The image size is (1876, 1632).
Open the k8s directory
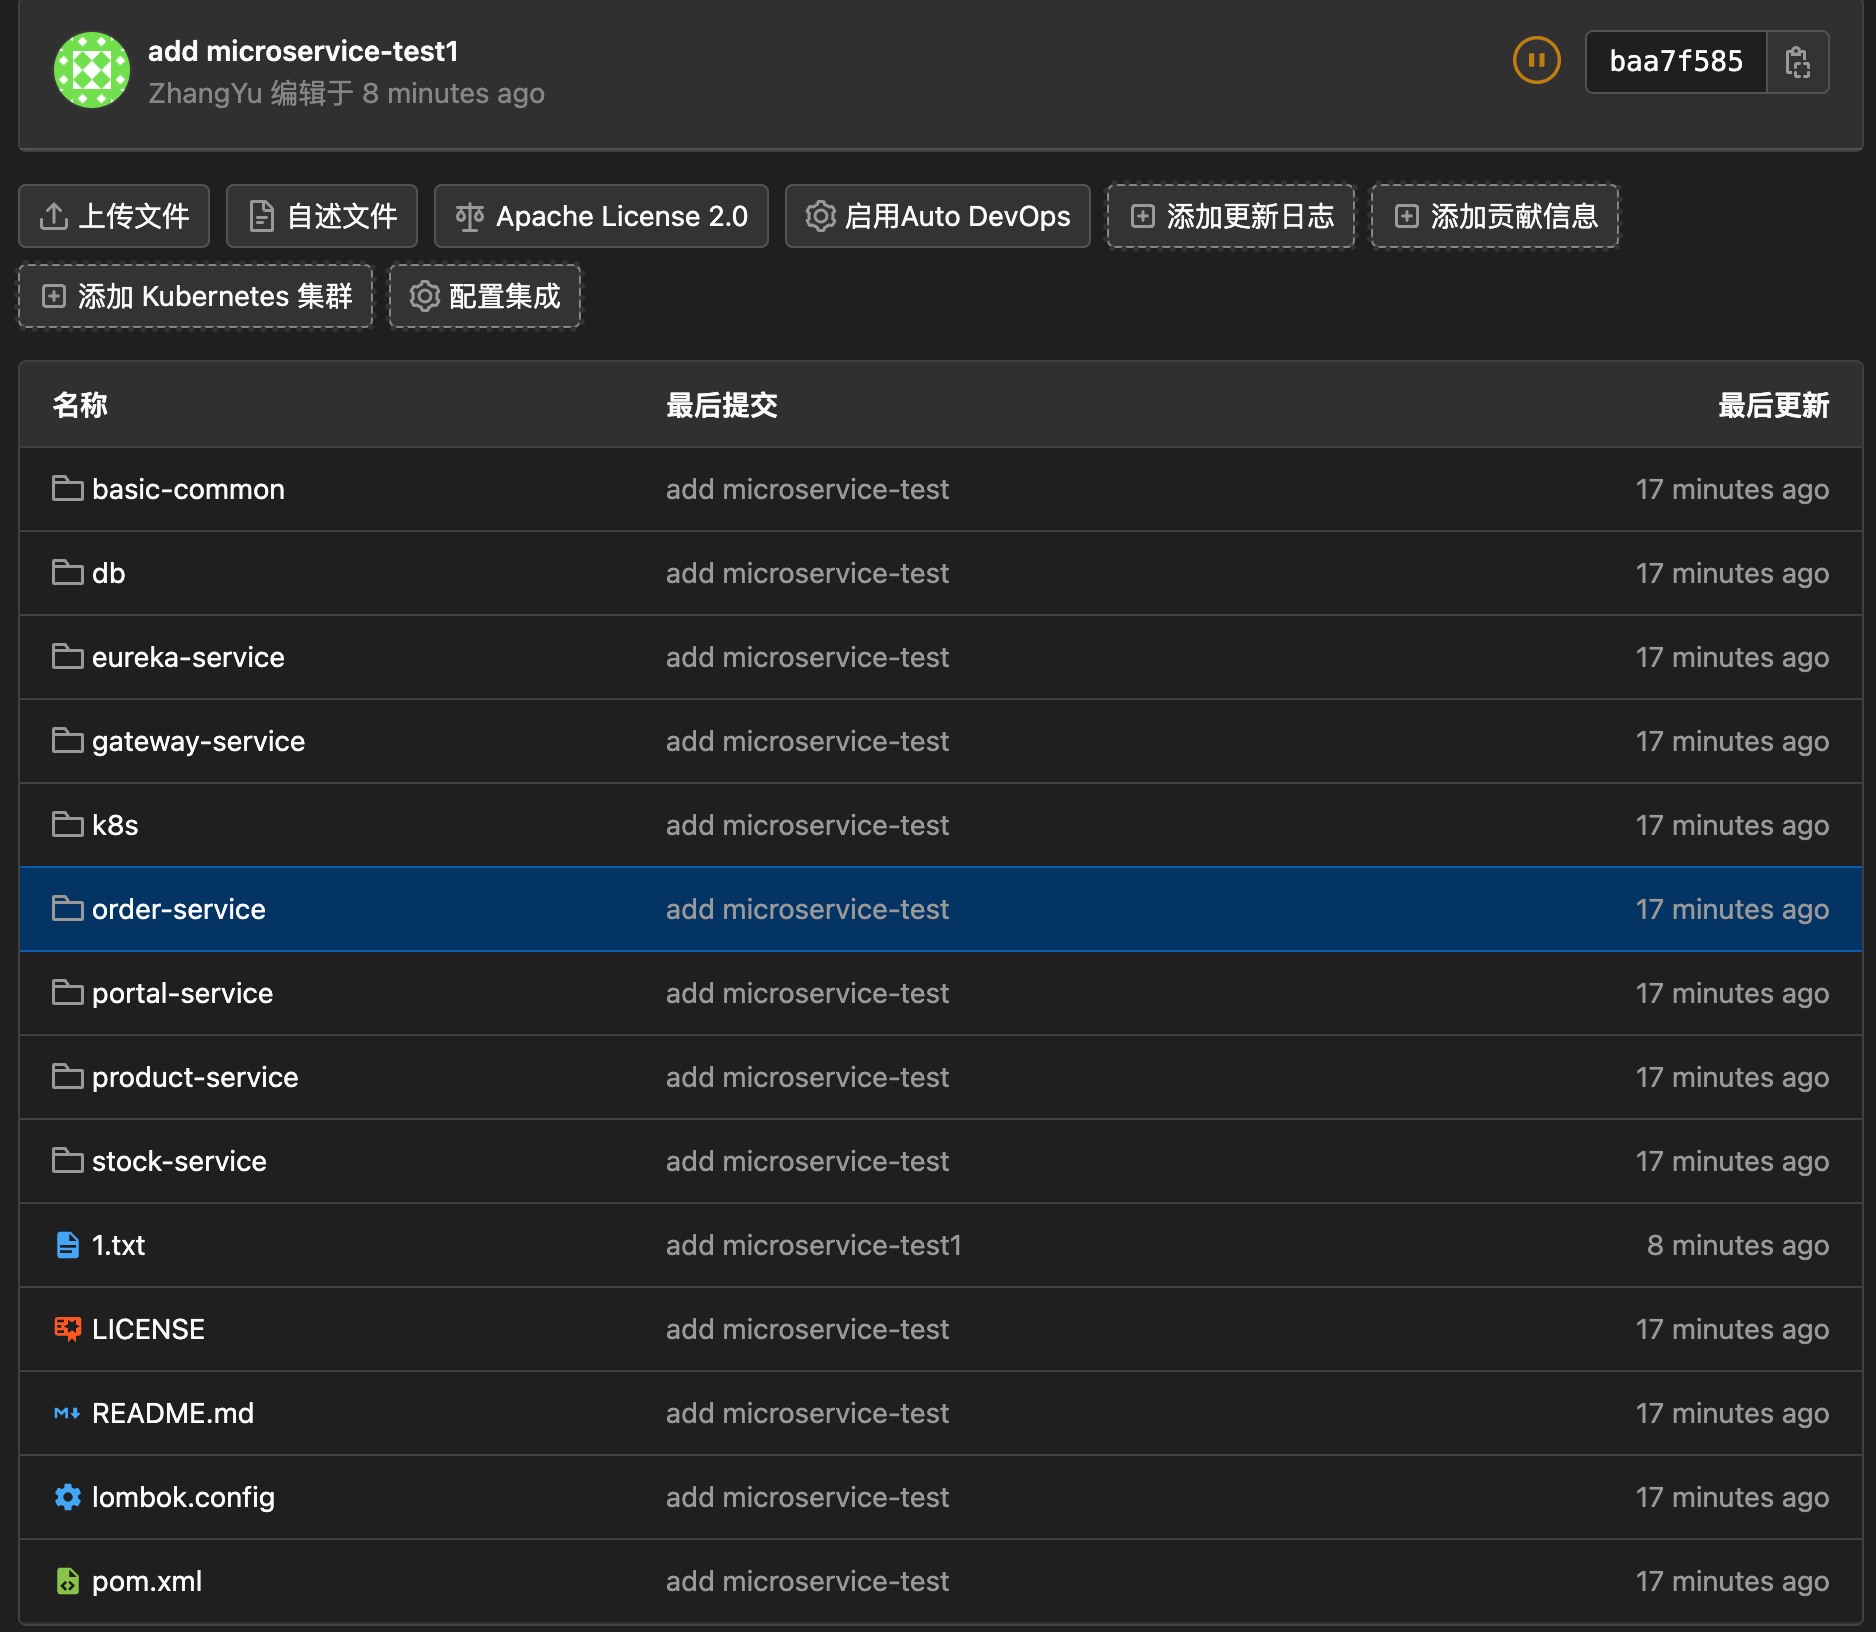click(115, 825)
